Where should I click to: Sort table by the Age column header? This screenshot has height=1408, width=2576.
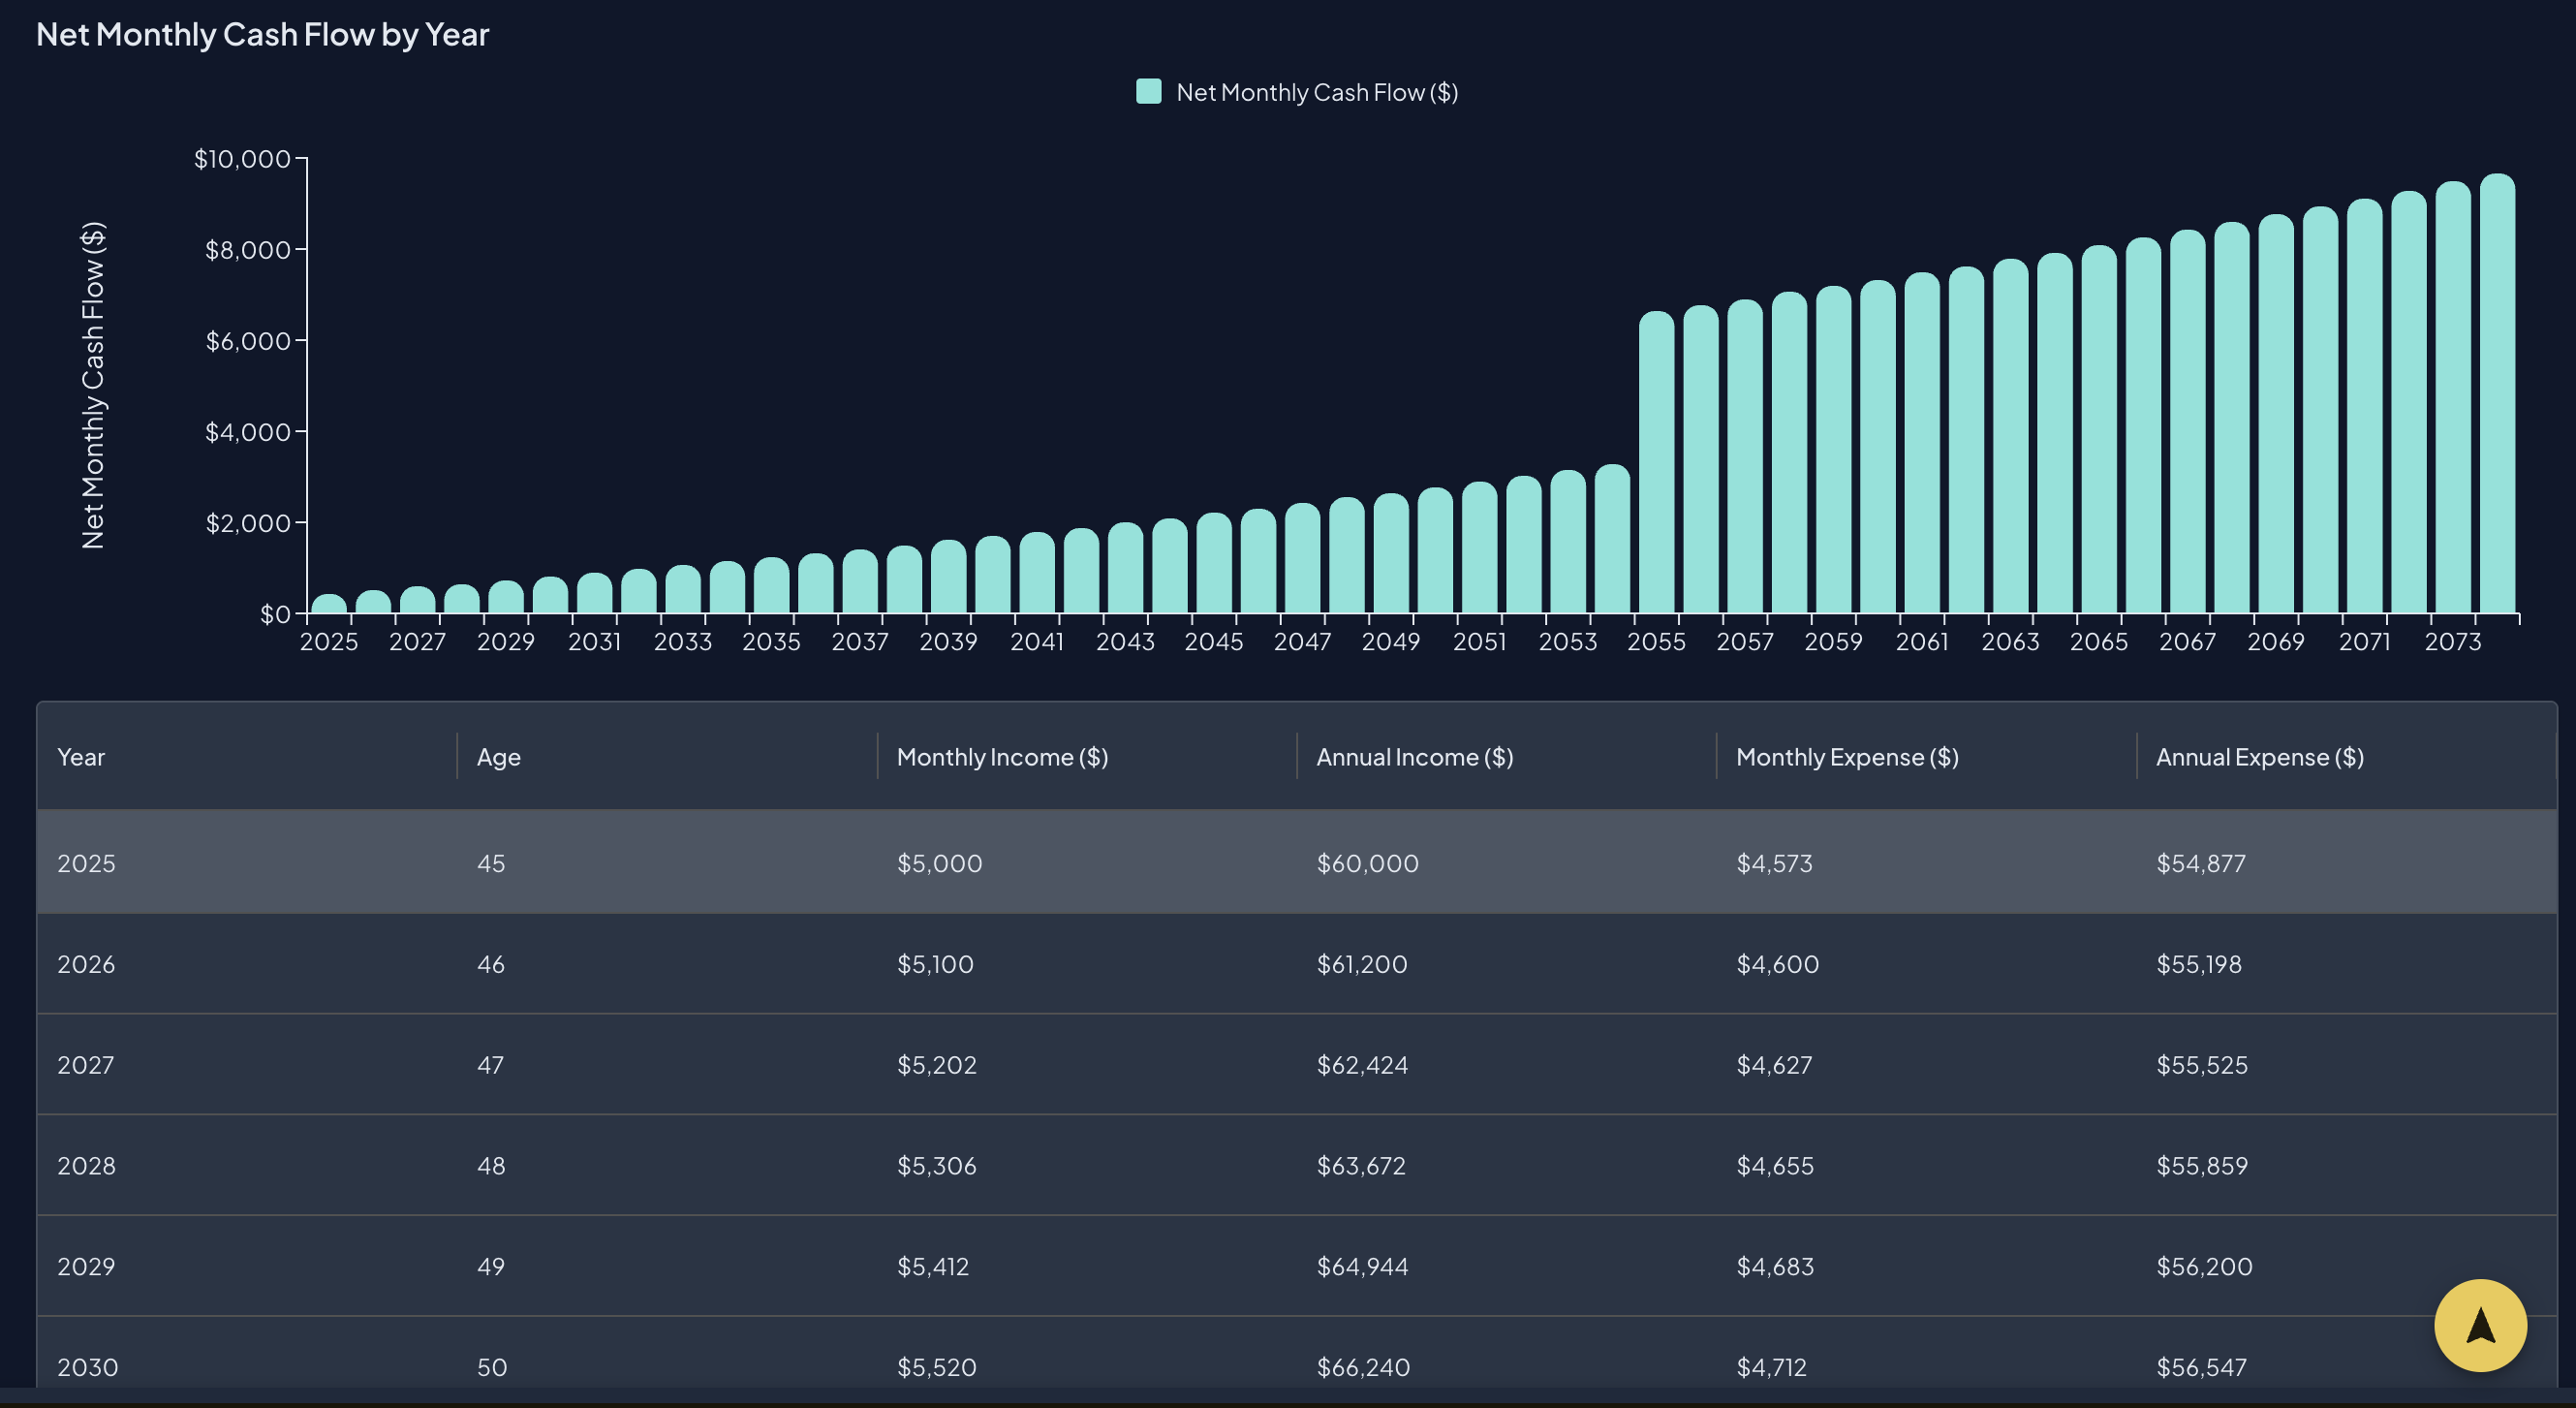point(498,757)
